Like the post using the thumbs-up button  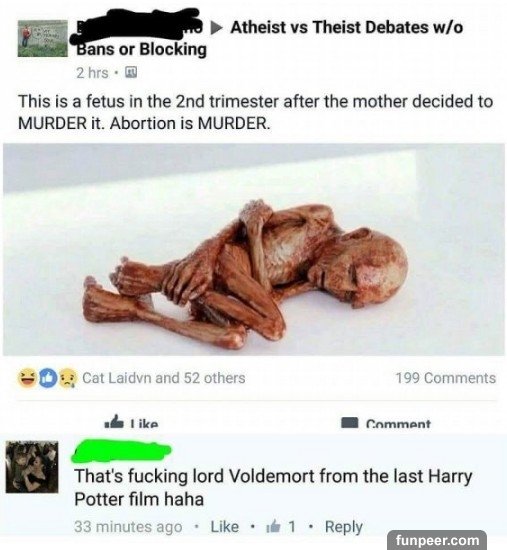point(132,422)
